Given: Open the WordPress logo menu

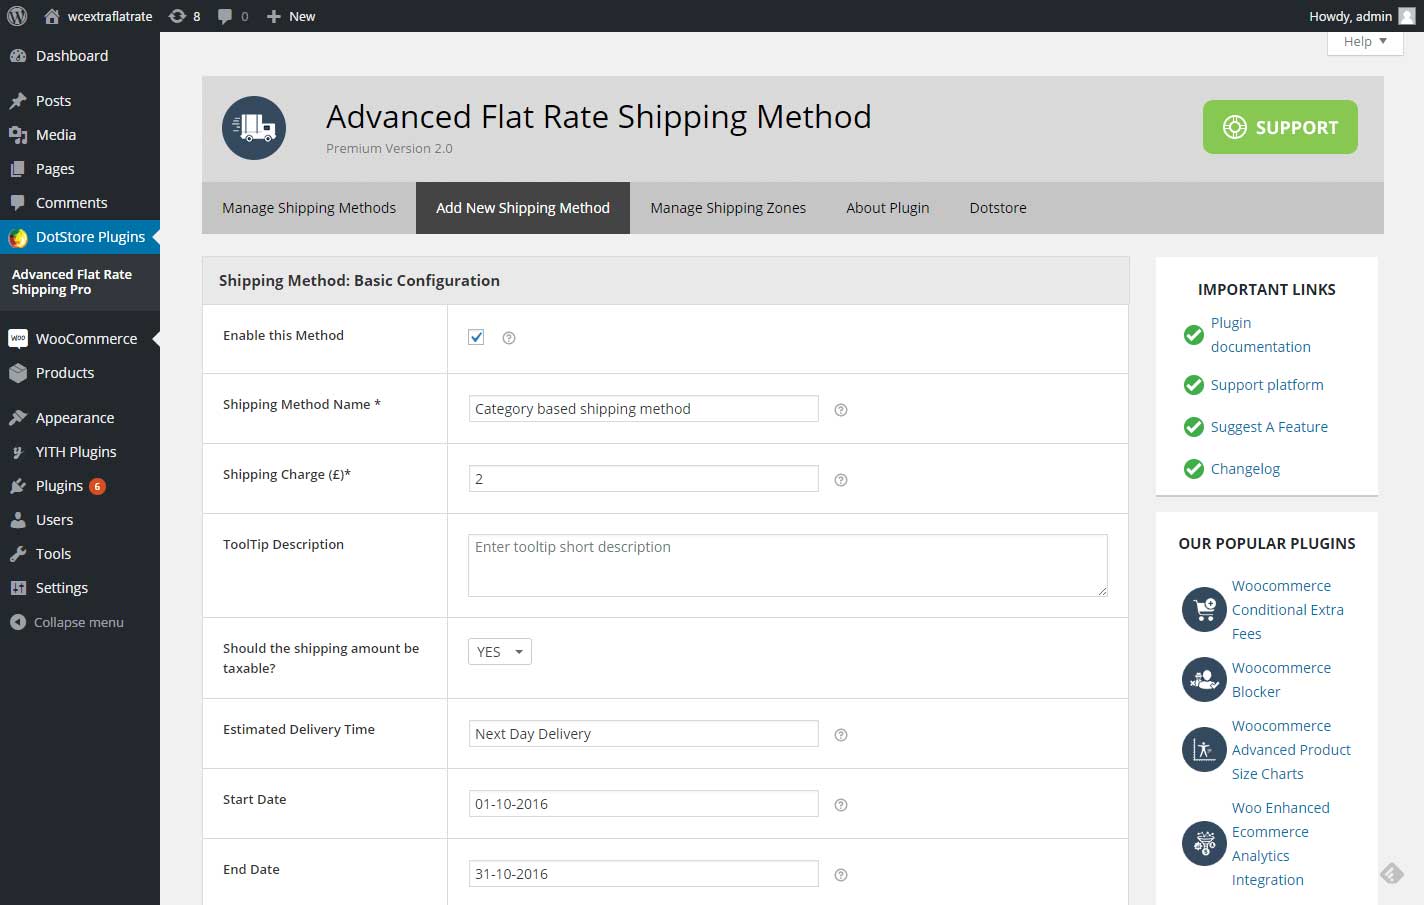Looking at the screenshot, I should point(17,16).
